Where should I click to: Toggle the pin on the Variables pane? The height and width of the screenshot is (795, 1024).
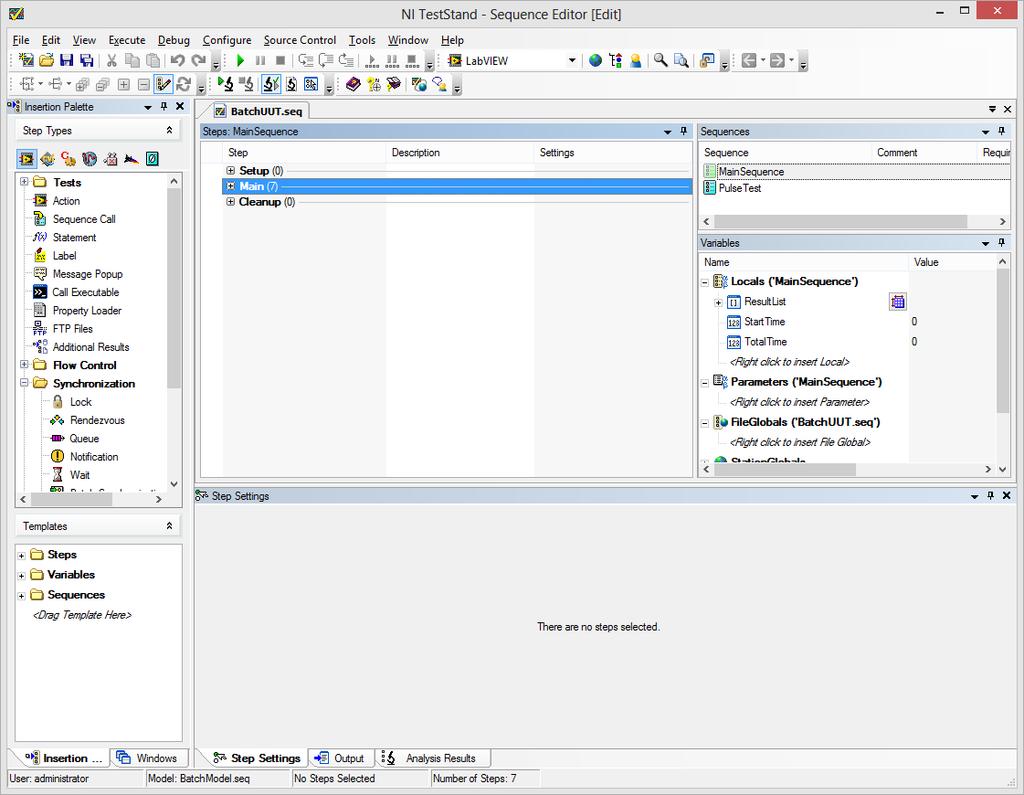(x=1001, y=242)
